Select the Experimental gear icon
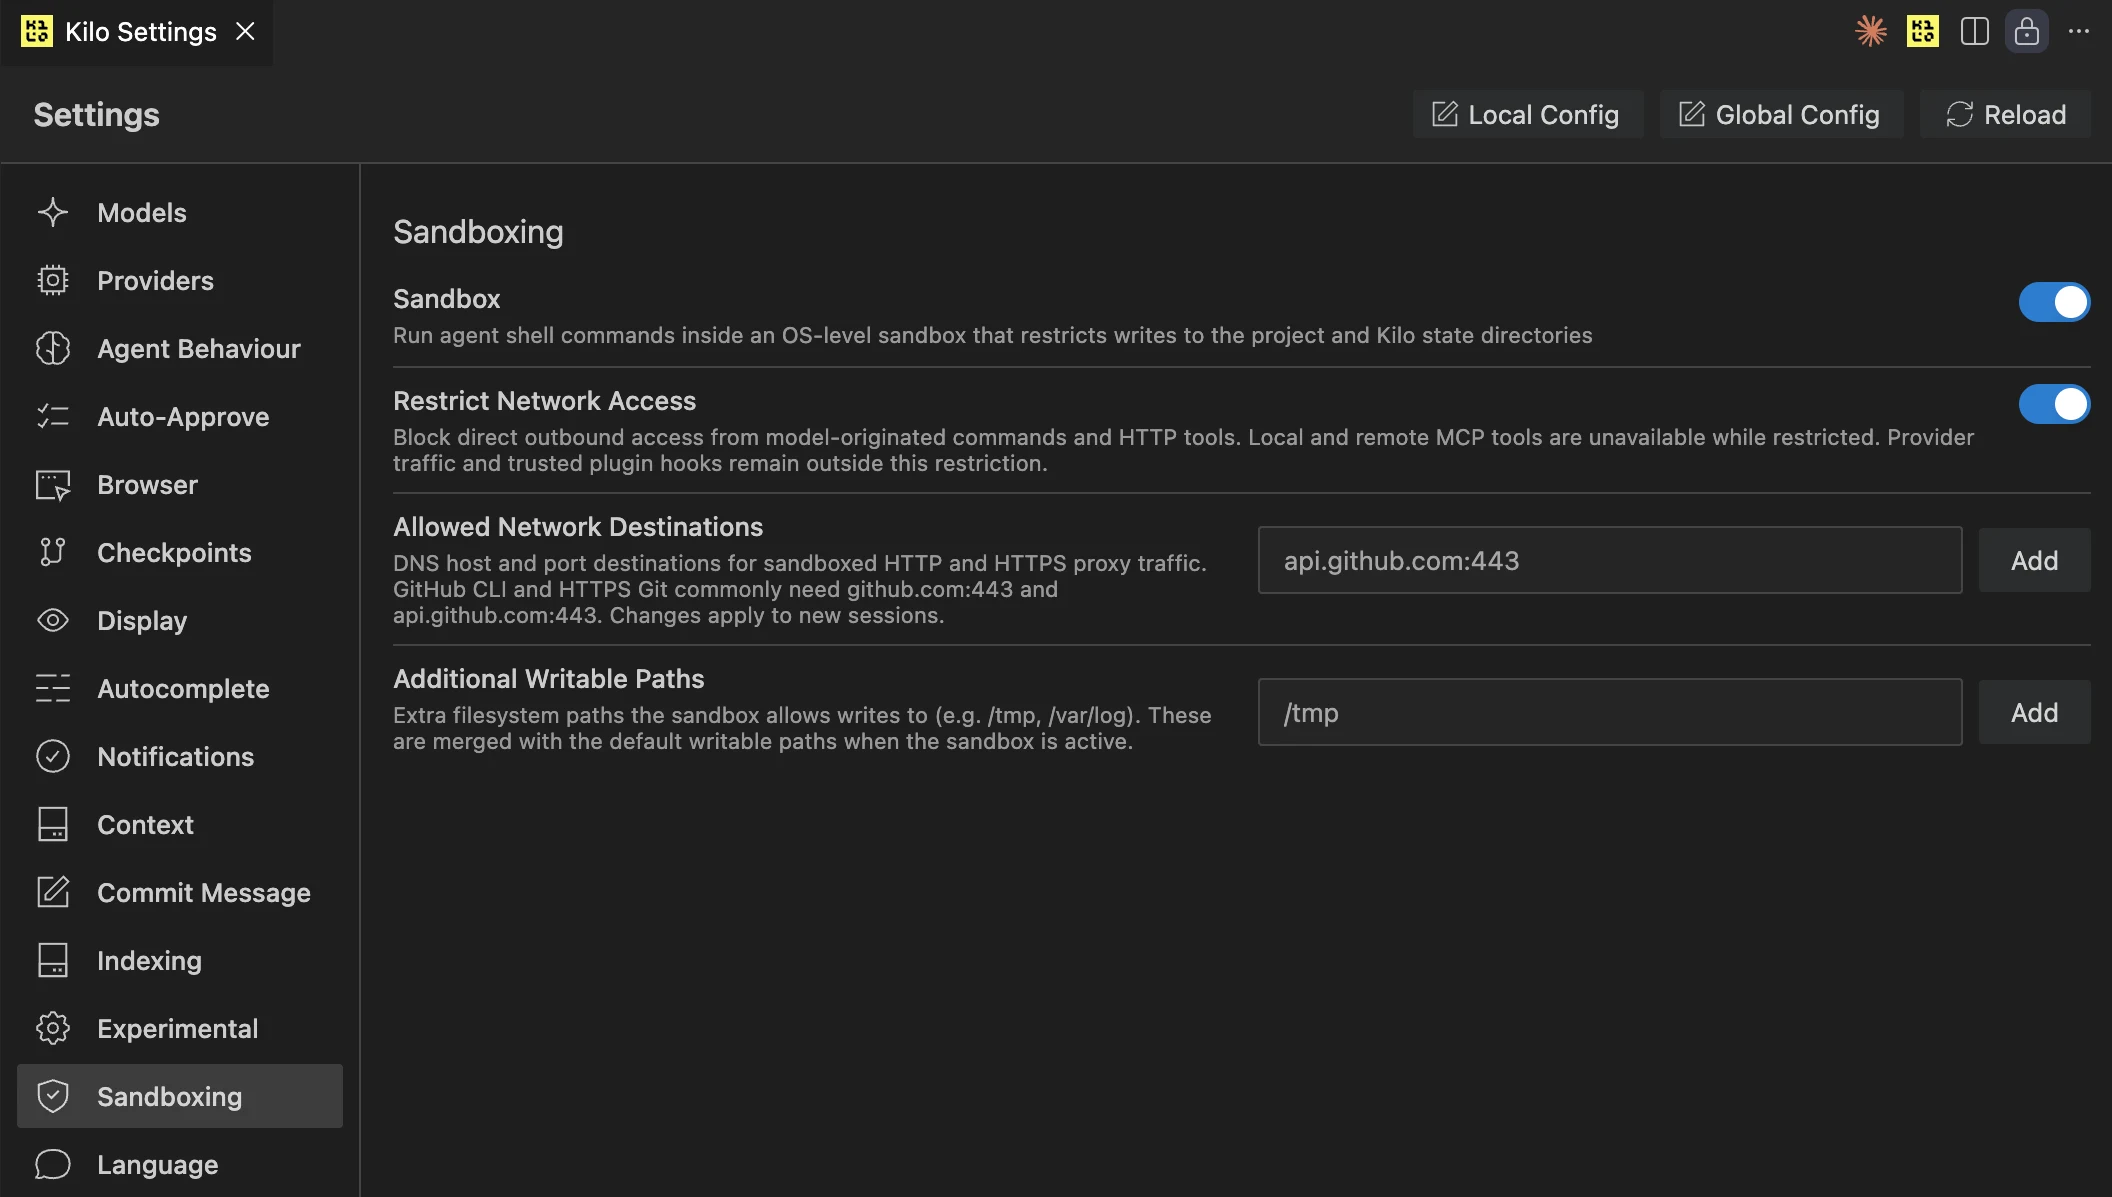2112x1197 pixels. tap(52, 1028)
